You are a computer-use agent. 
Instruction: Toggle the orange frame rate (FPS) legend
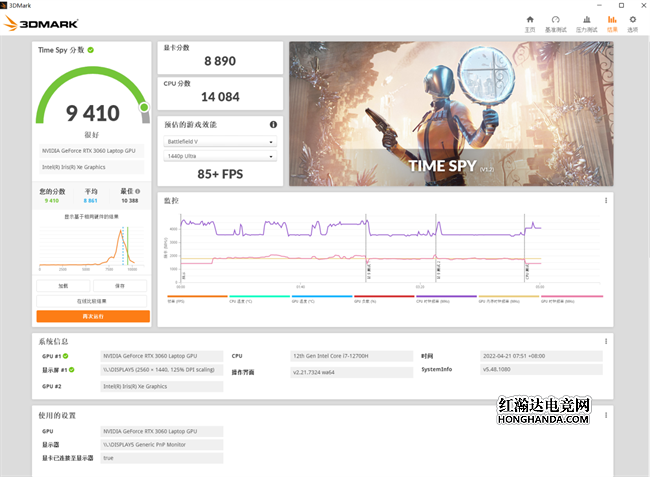(181, 299)
